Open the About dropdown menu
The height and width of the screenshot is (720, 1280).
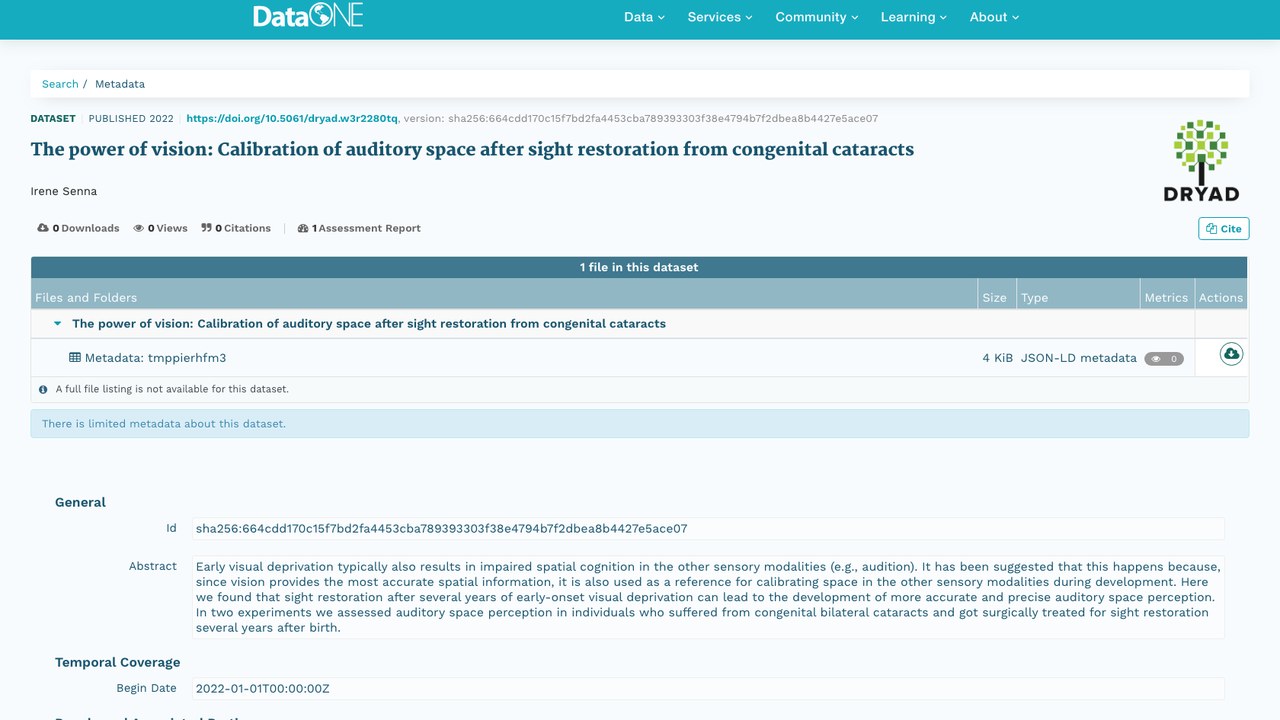tap(994, 17)
